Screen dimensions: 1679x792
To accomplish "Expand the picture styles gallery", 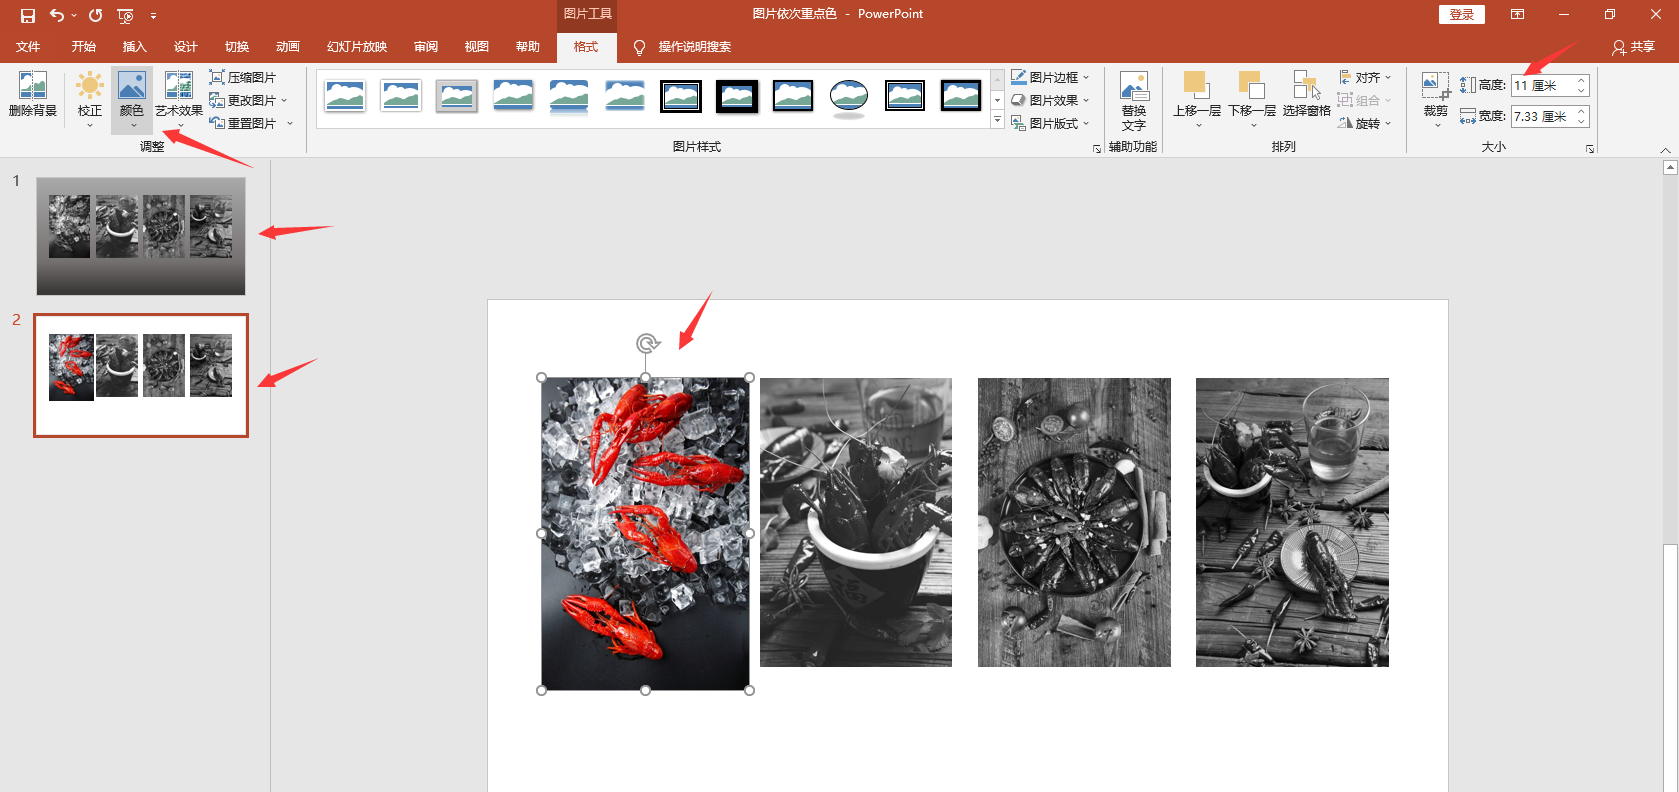I will click(x=997, y=120).
